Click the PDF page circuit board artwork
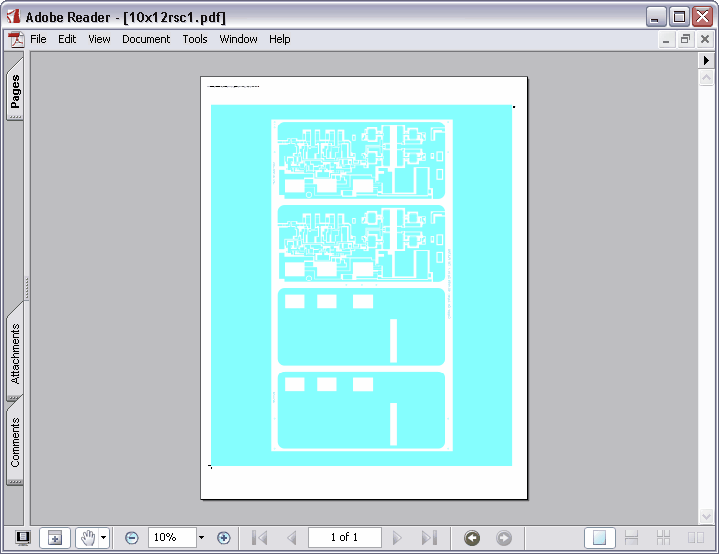Image resolution: width=719 pixels, height=554 pixels. pyautogui.click(x=361, y=285)
